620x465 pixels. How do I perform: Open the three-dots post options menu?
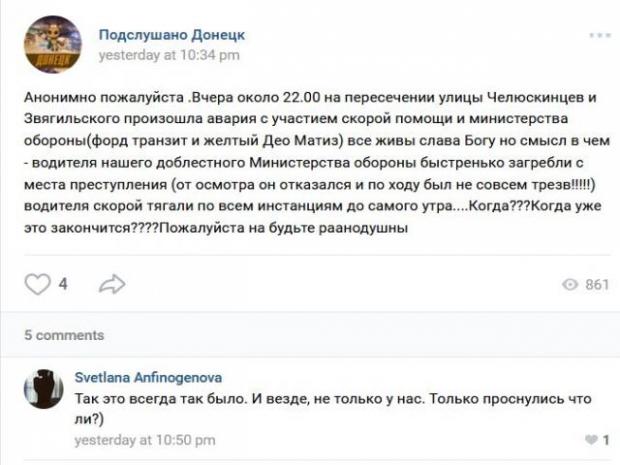point(599,35)
